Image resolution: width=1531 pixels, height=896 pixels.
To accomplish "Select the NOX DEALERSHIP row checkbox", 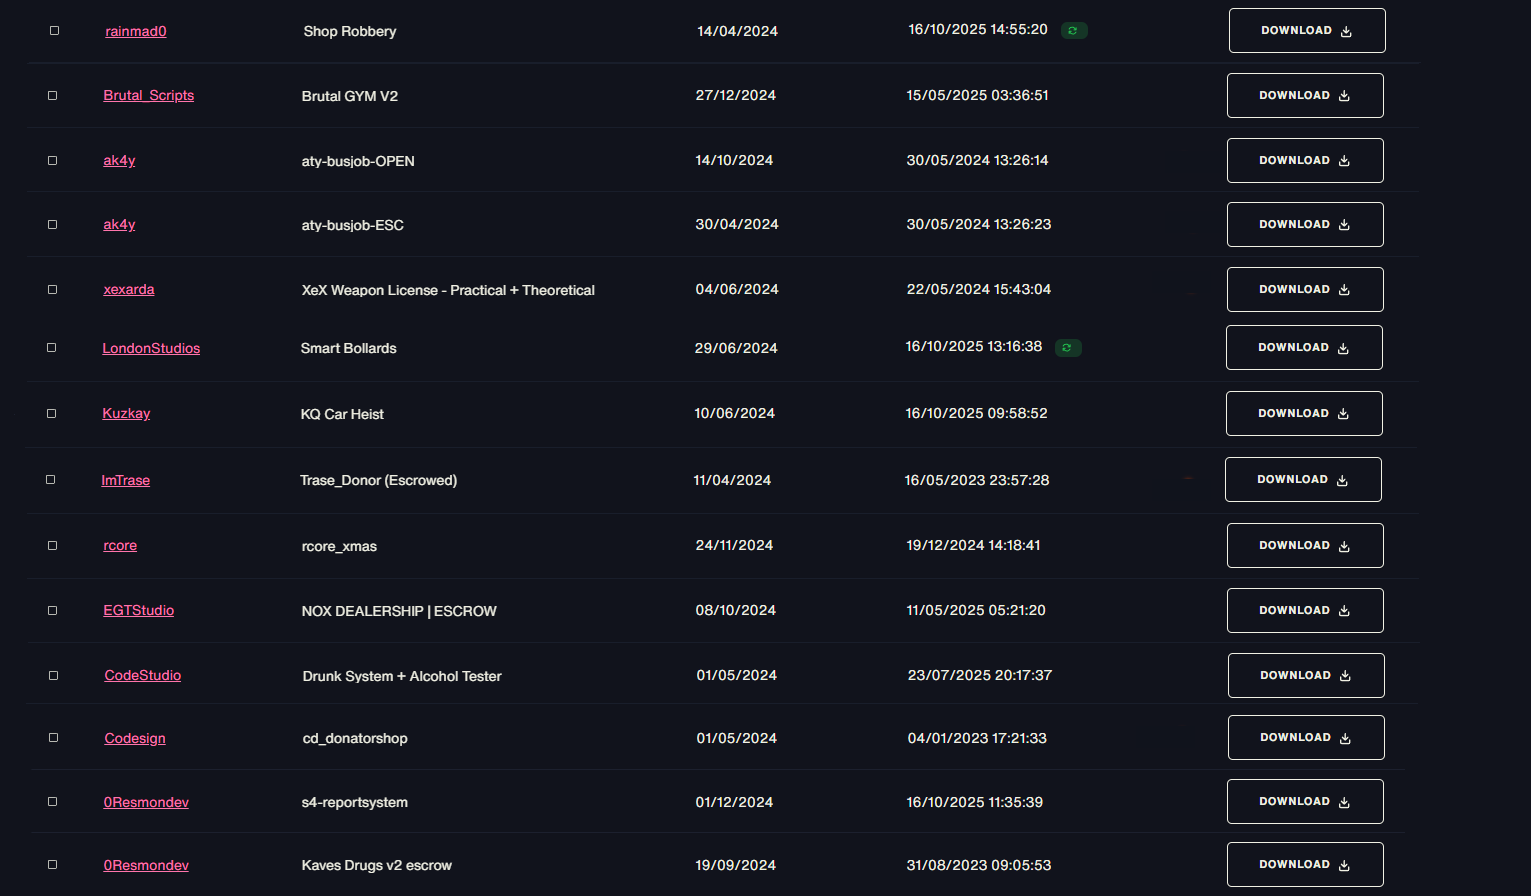I will click(x=52, y=611).
